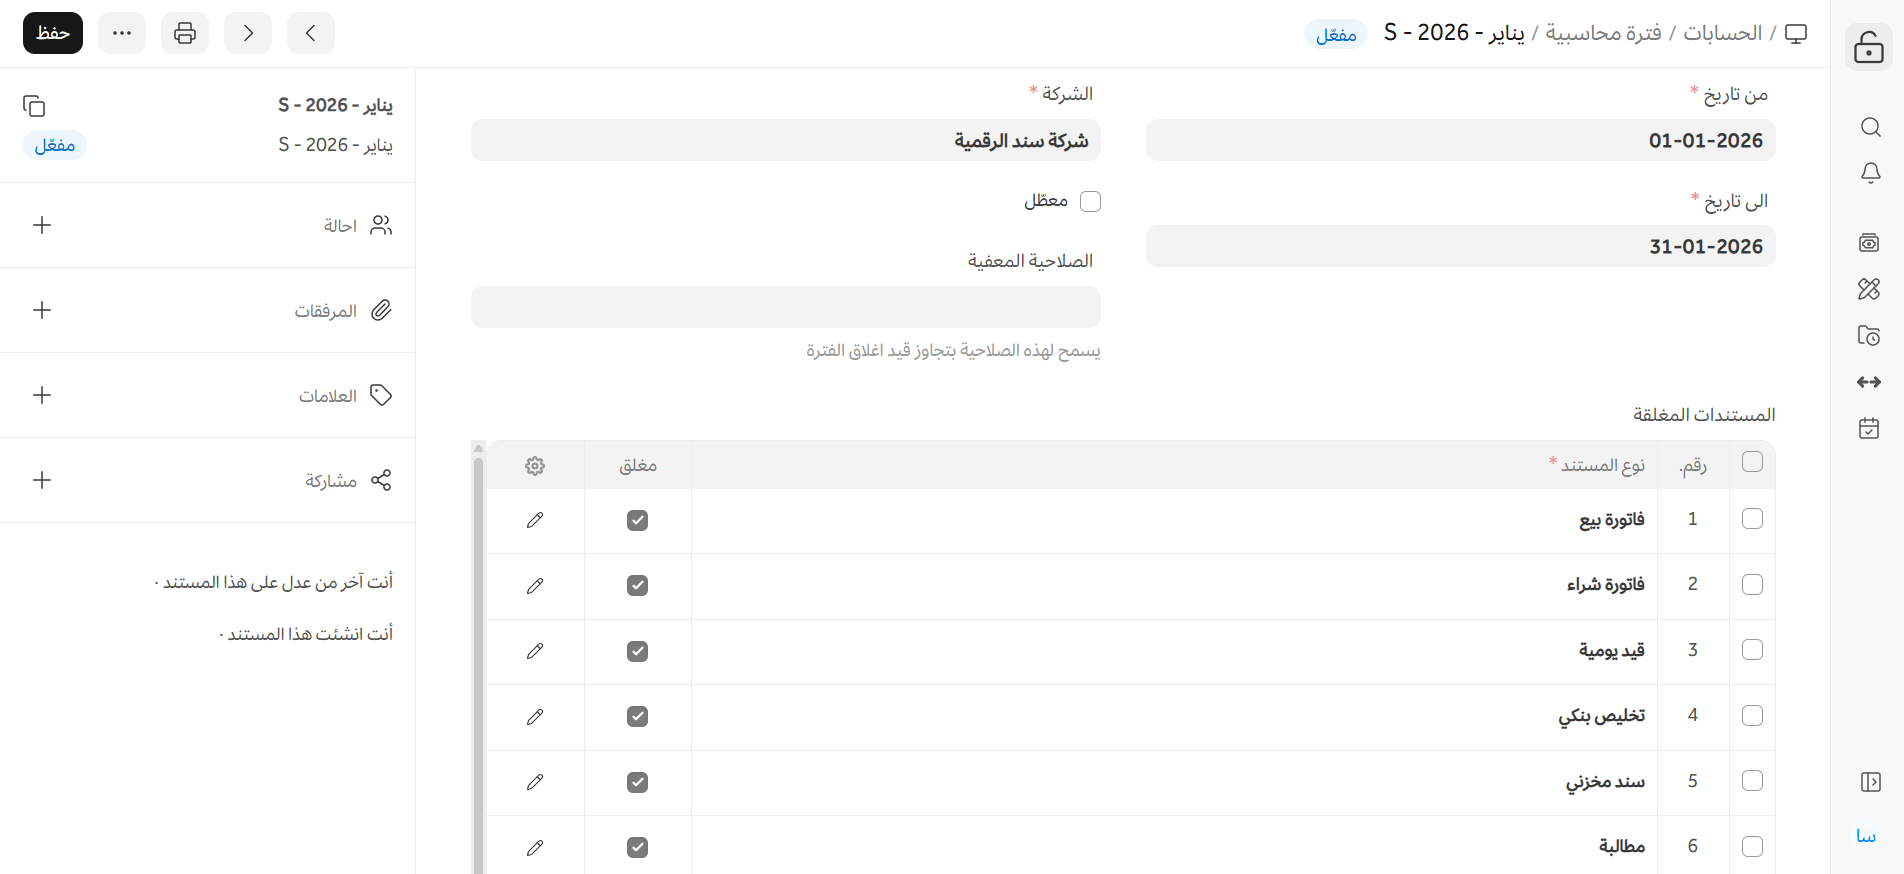Expand the احالة section with the plus icon

point(42,225)
